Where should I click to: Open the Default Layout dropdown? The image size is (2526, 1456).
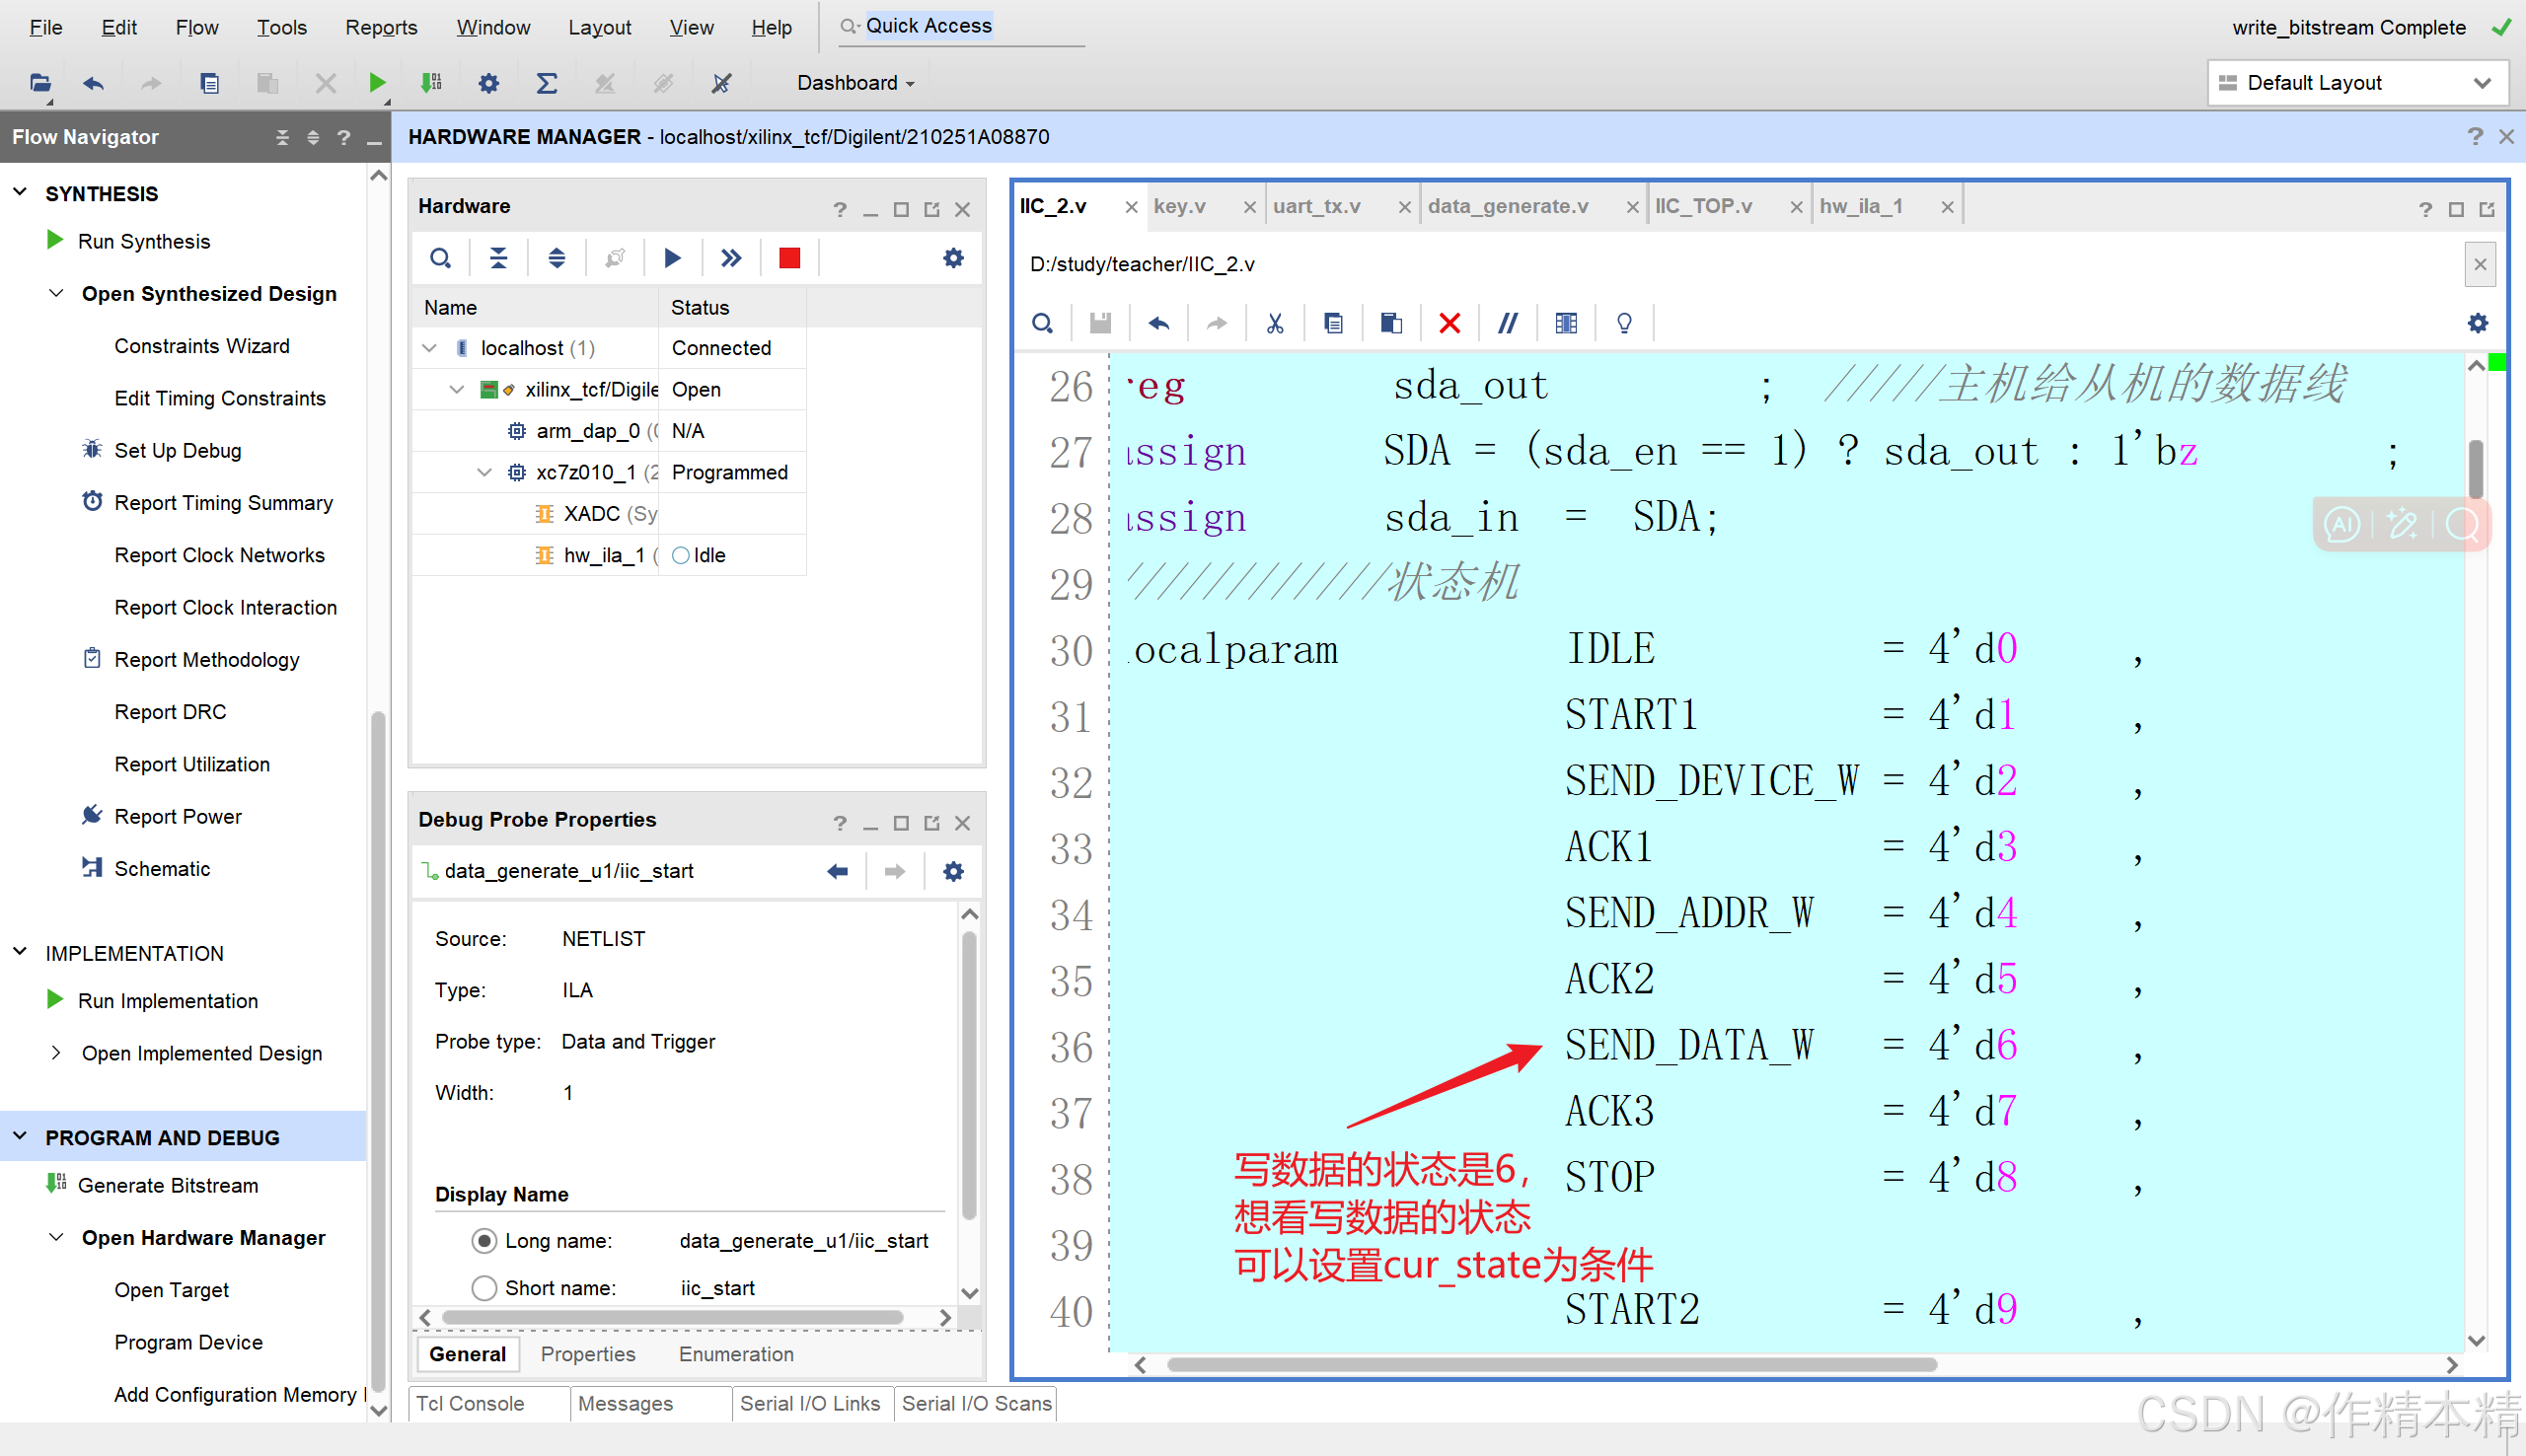tap(2359, 83)
